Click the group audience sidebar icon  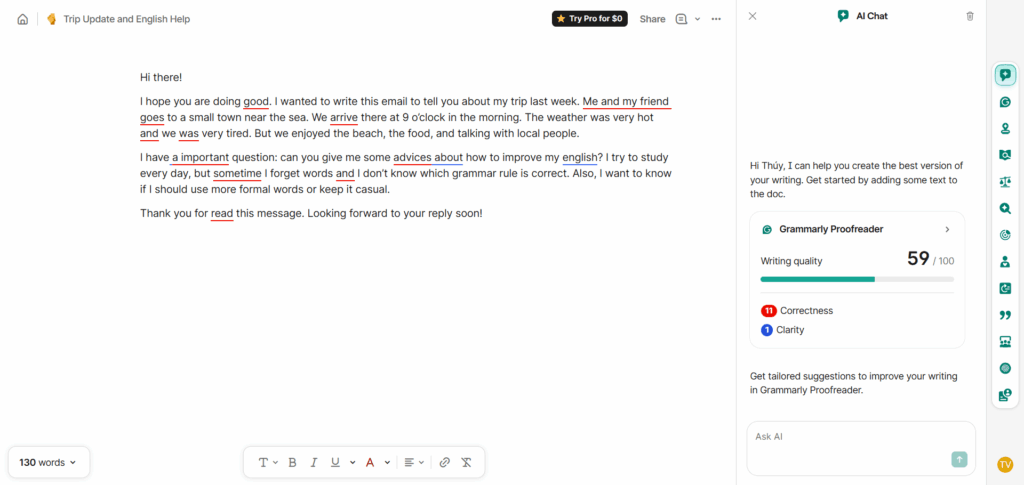(x=1005, y=341)
